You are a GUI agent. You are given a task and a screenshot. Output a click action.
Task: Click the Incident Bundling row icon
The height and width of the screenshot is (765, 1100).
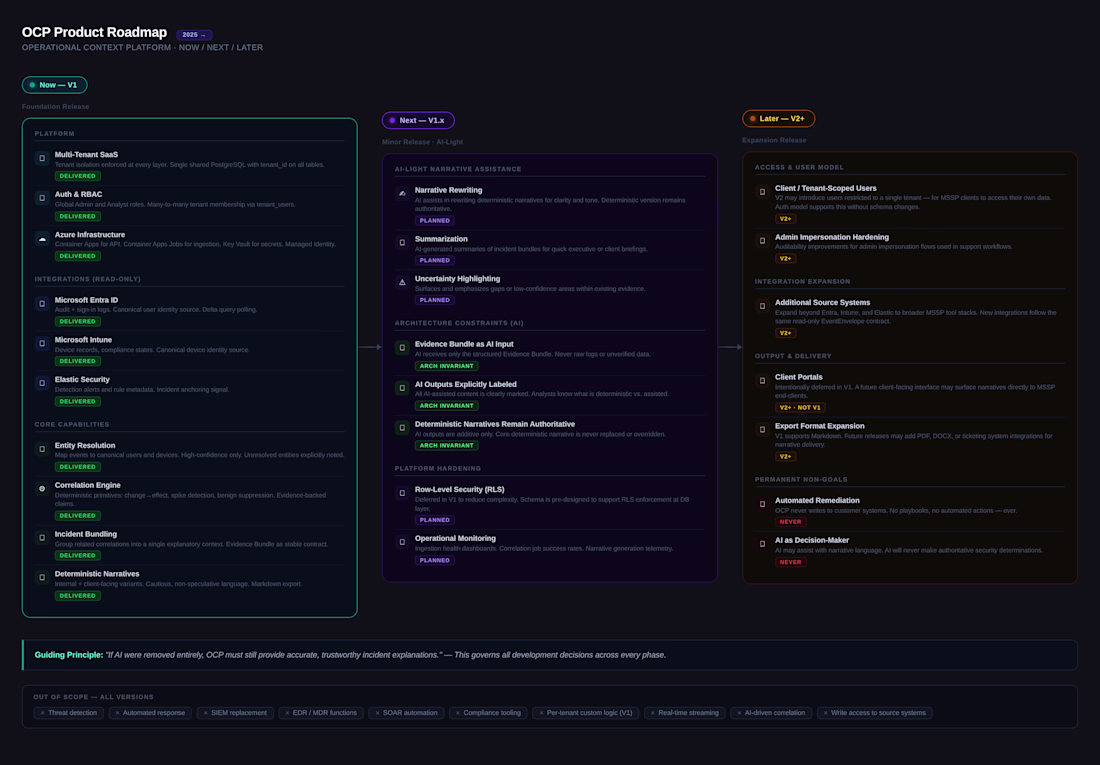[x=42, y=538]
